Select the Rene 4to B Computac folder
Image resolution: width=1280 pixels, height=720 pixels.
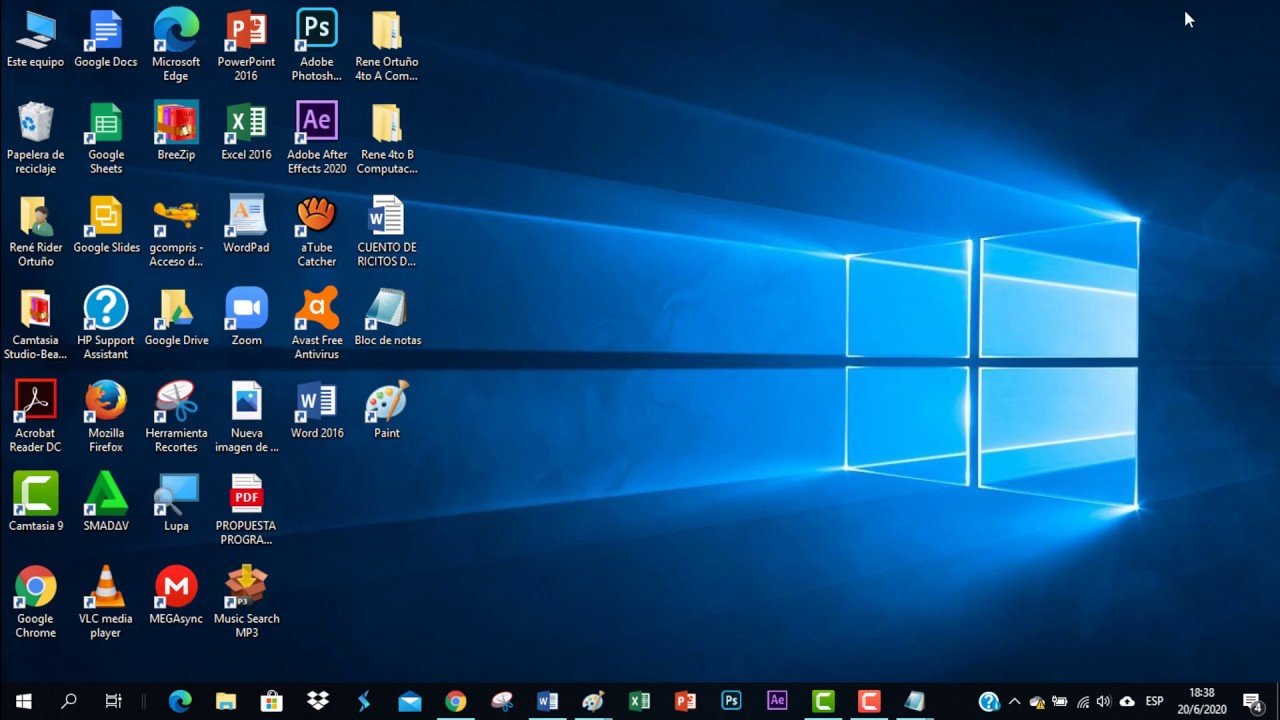(387, 139)
